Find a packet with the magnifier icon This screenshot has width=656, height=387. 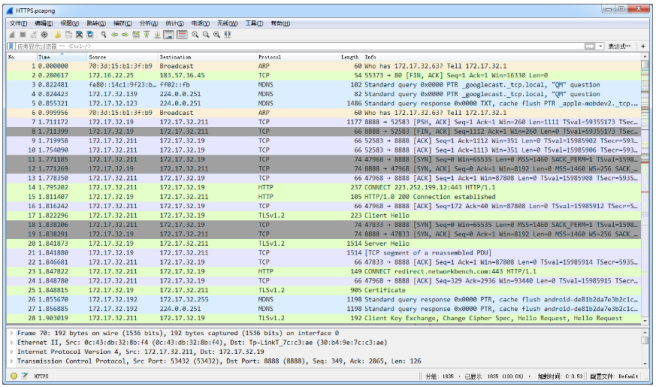(103, 35)
